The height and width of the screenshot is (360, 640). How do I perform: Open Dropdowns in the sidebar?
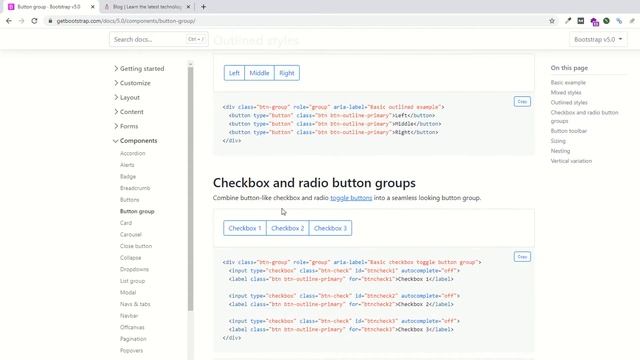tap(134, 269)
